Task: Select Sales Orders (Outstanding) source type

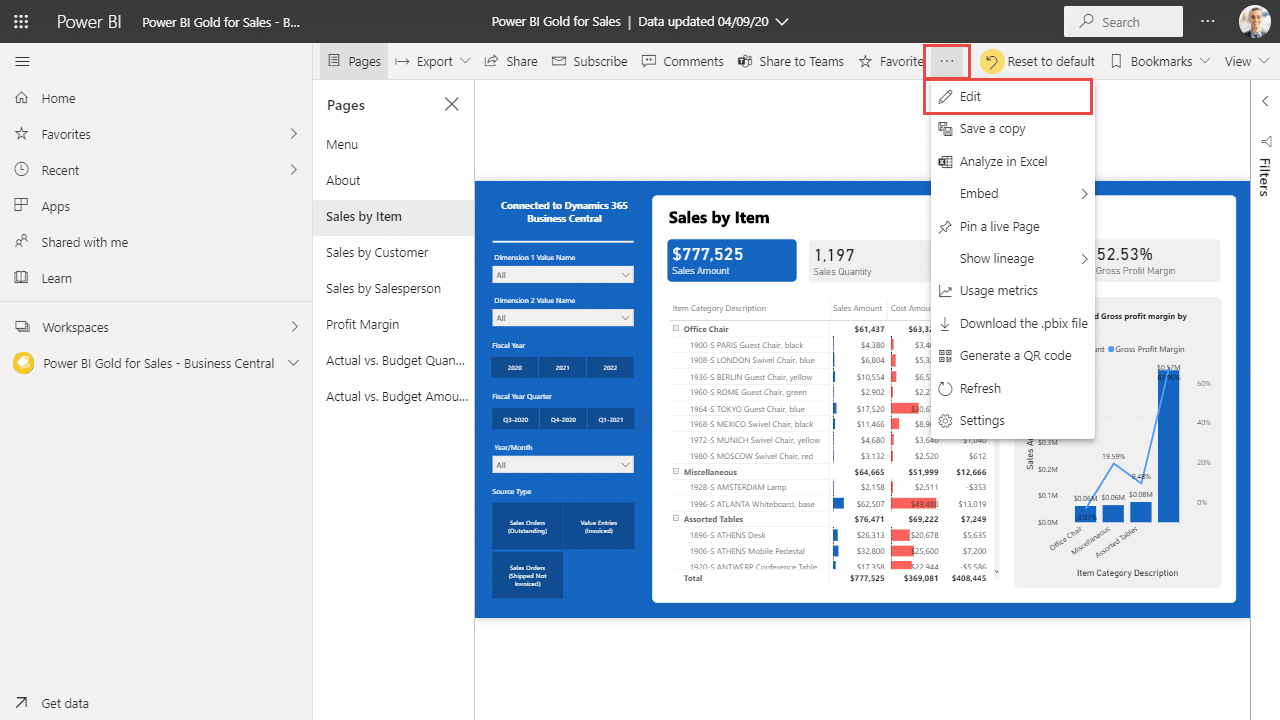Action: pyautogui.click(x=527, y=526)
